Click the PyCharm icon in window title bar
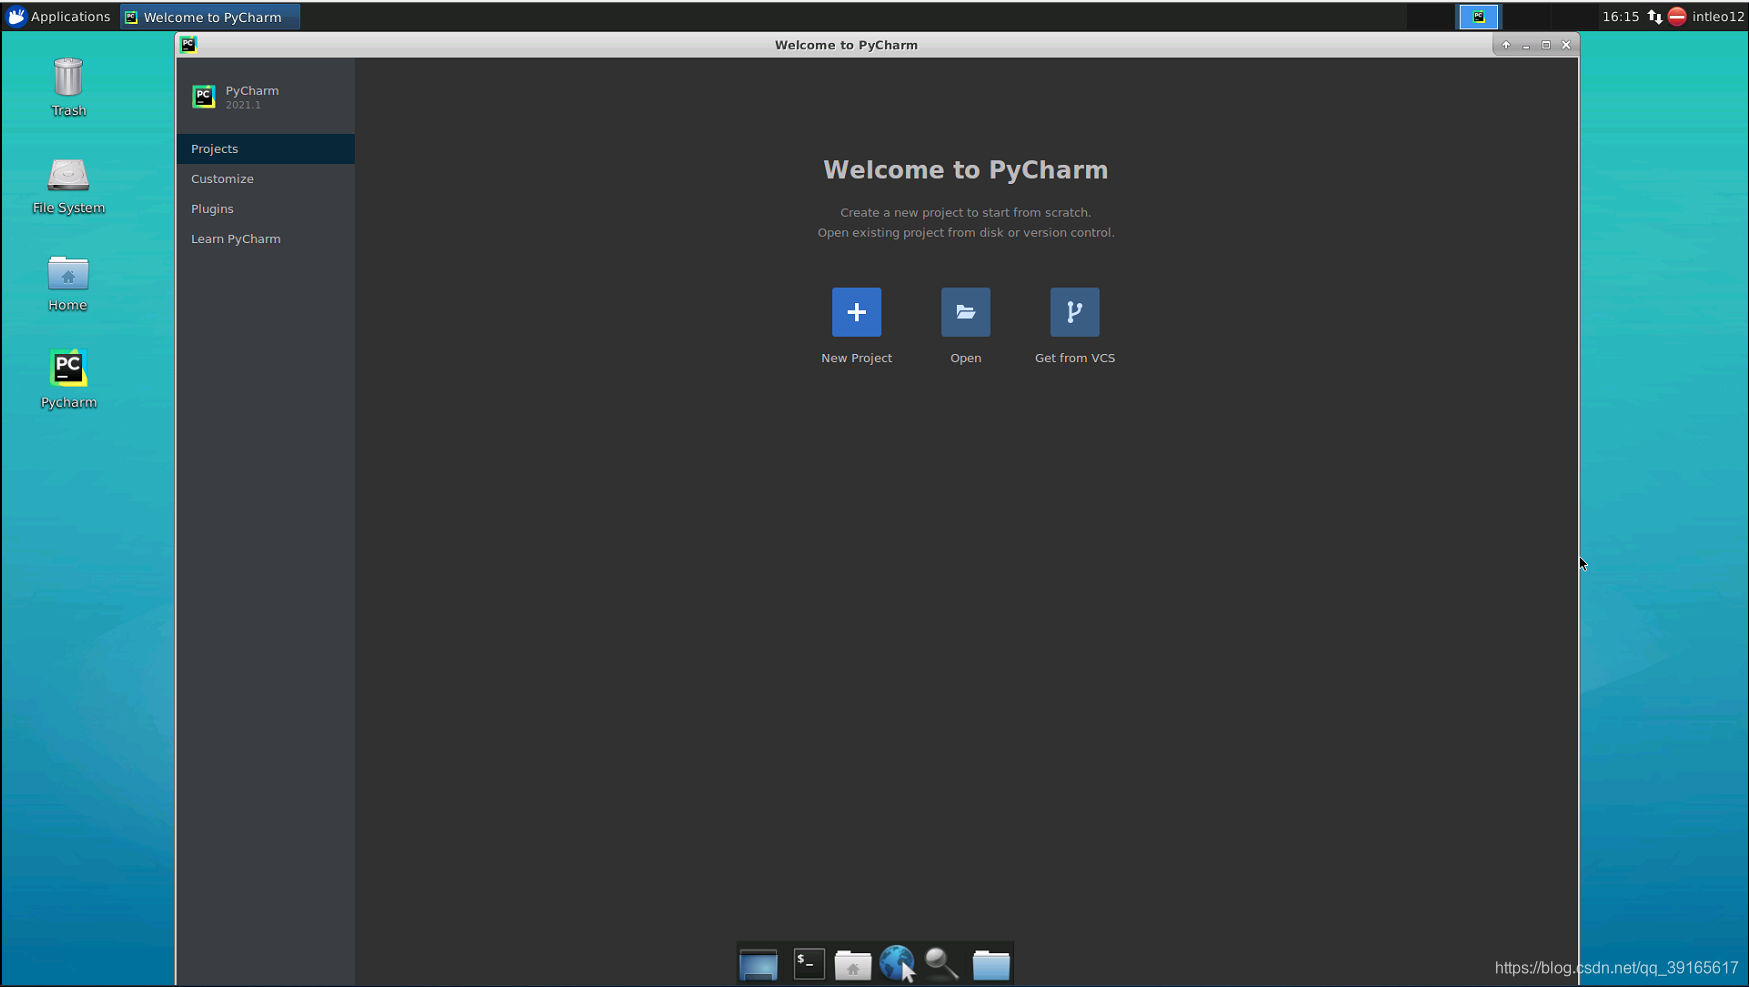1749x987 pixels. 188,44
